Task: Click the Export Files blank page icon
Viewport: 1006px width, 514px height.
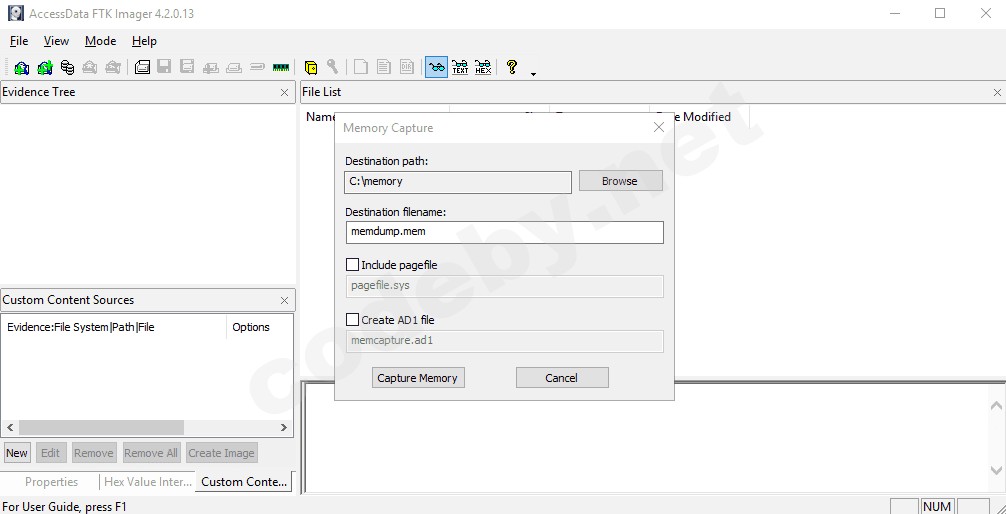Action: point(361,67)
